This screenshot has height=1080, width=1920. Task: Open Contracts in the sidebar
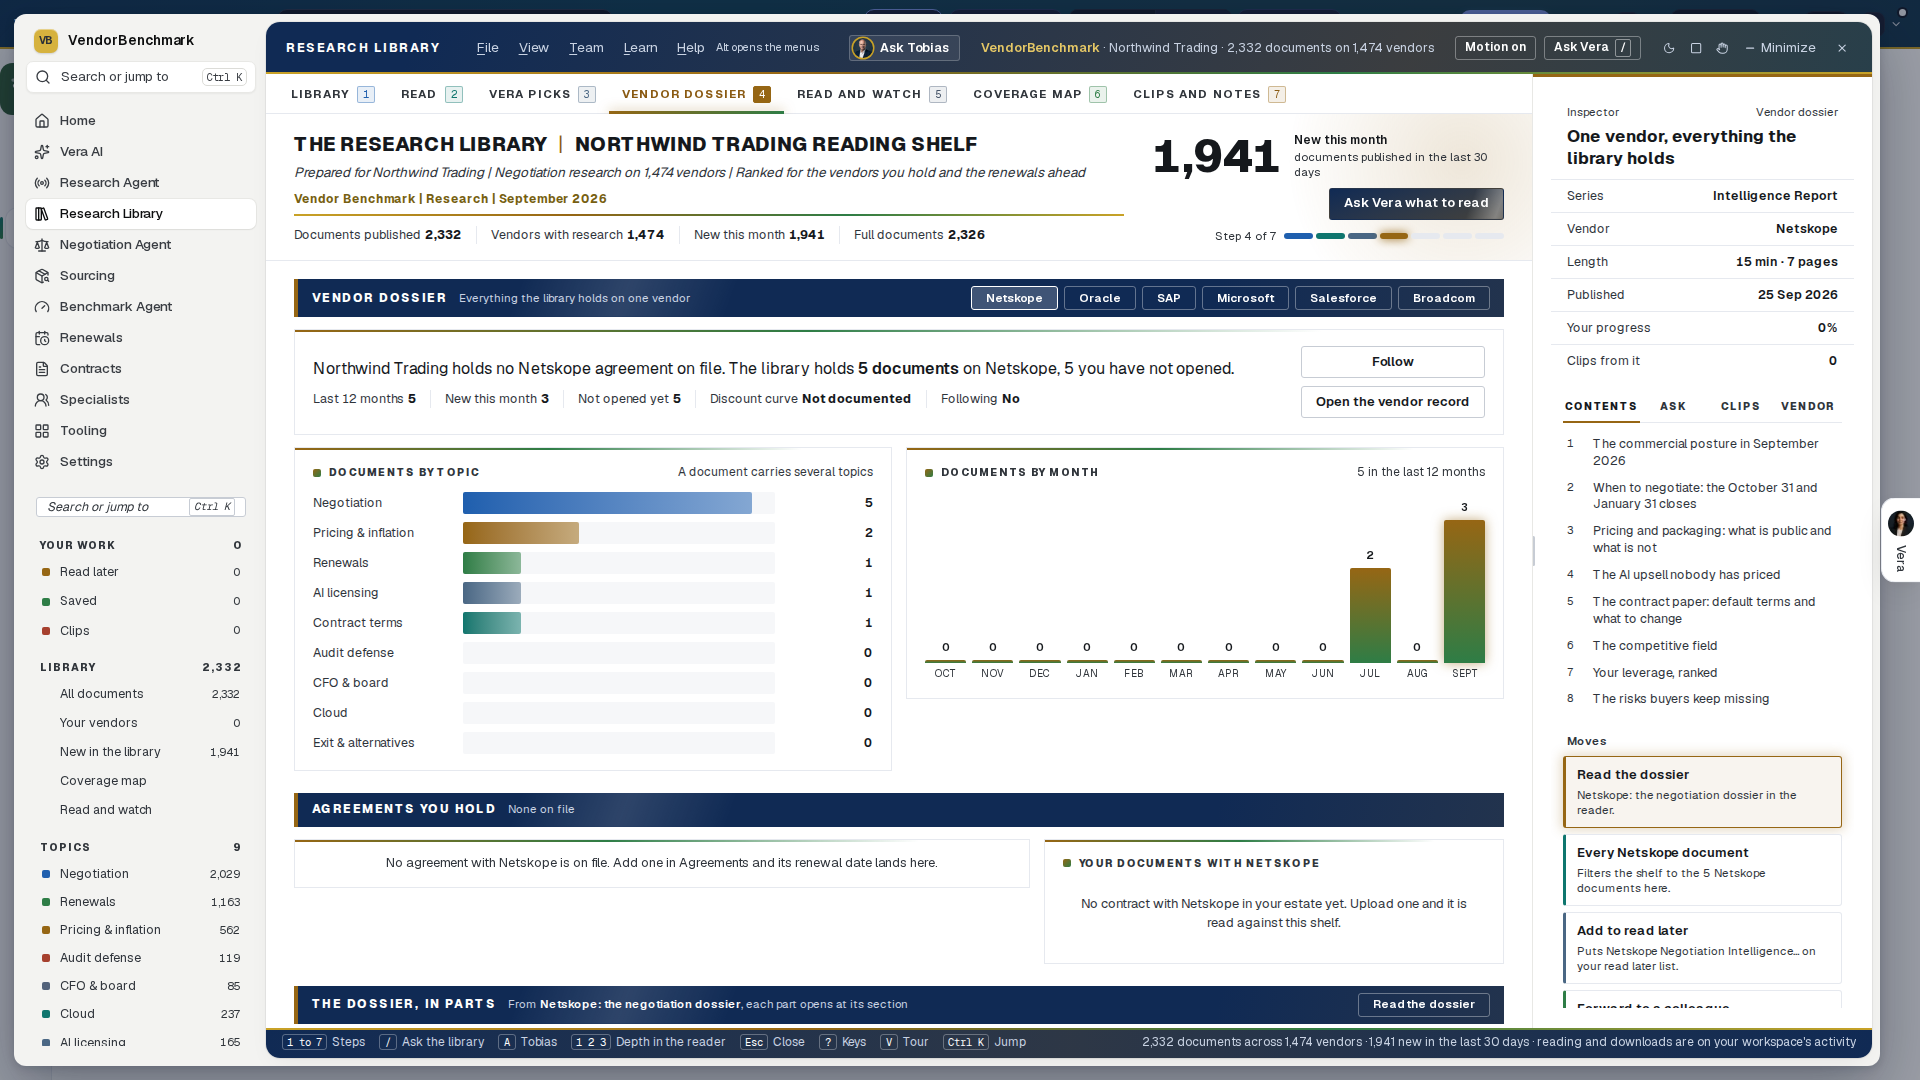[140, 369]
